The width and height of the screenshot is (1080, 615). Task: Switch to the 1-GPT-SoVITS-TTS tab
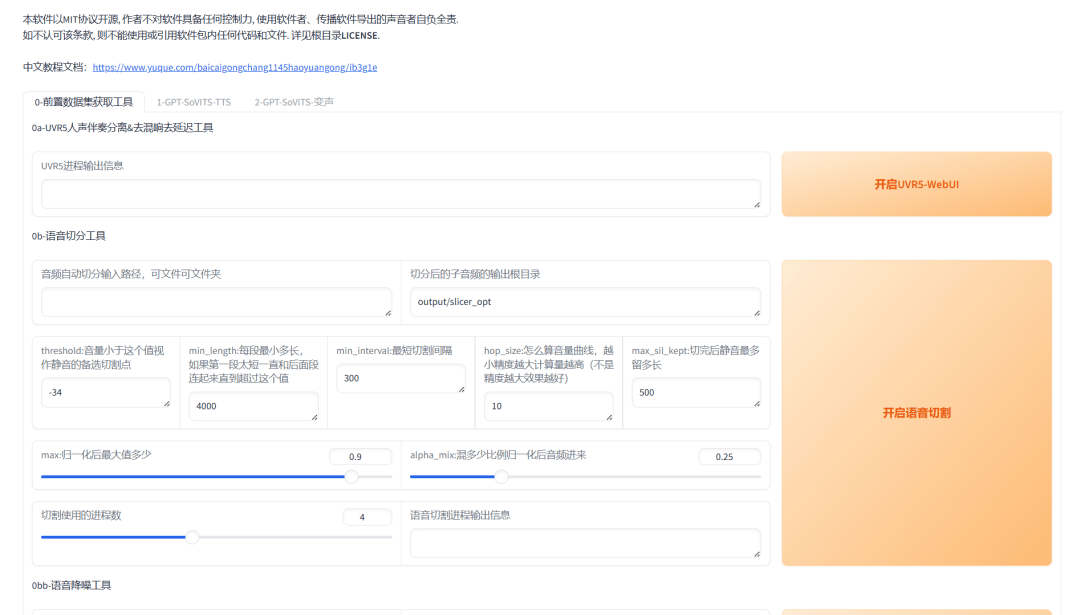193,102
